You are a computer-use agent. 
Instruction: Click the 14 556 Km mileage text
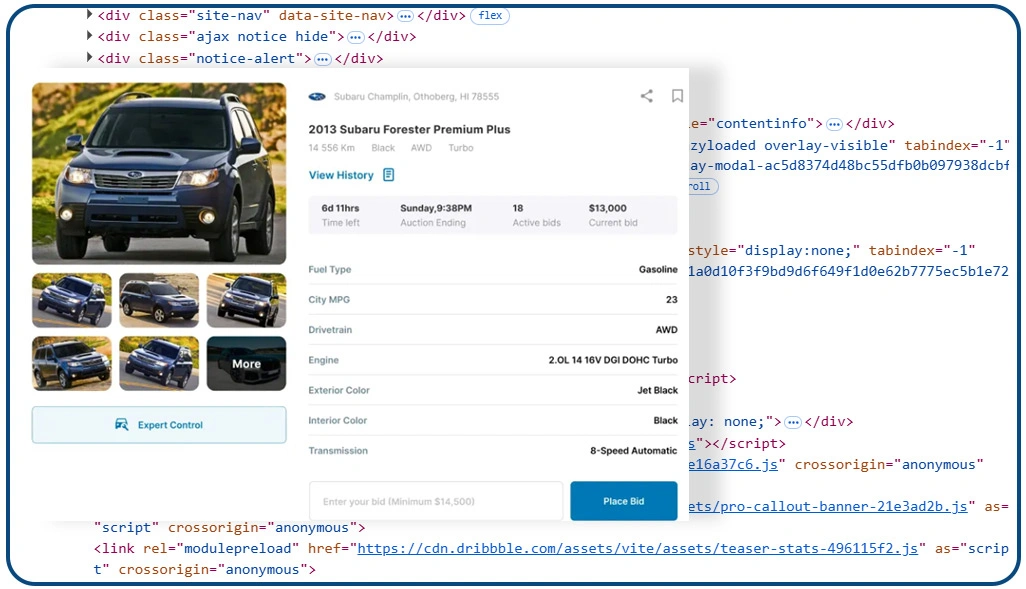coord(332,148)
